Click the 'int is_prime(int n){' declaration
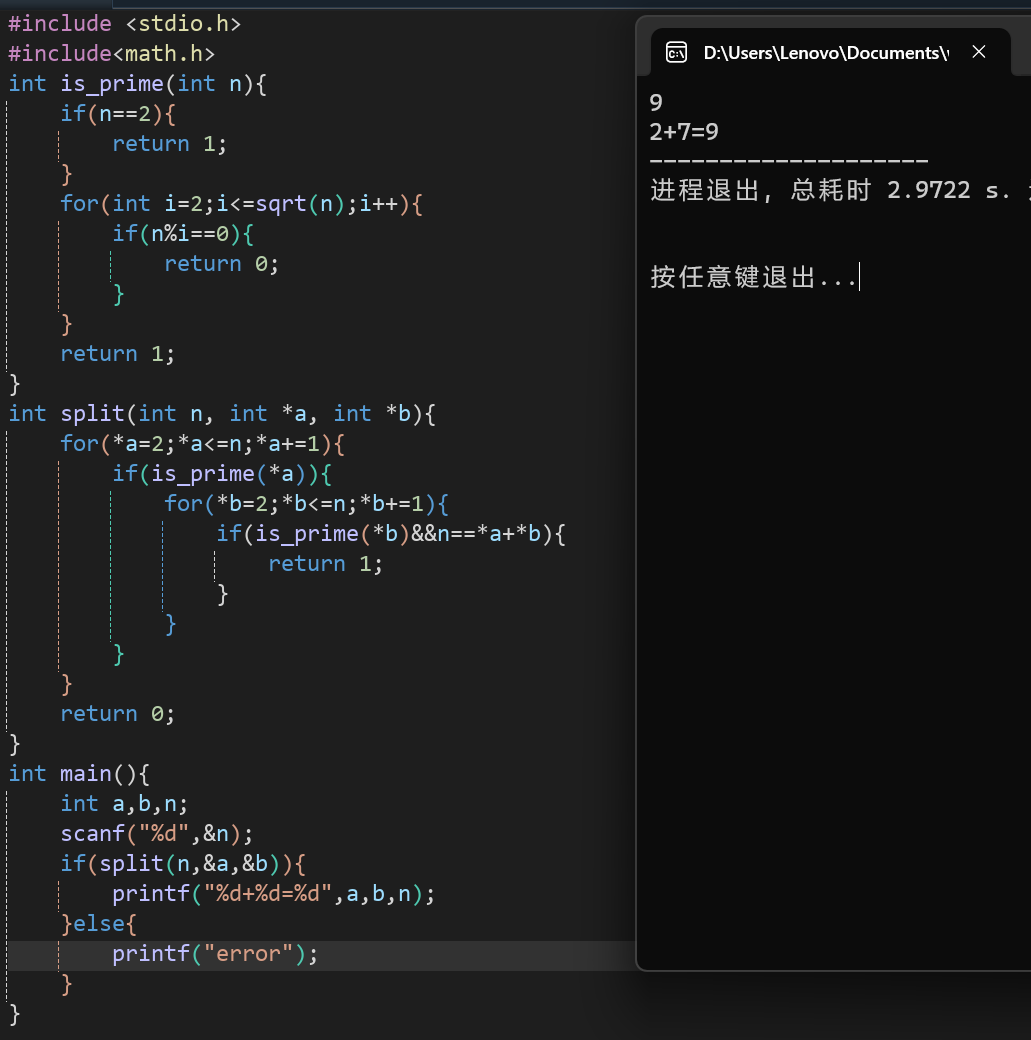The image size is (1031, 1040). (x=137, y=84)
